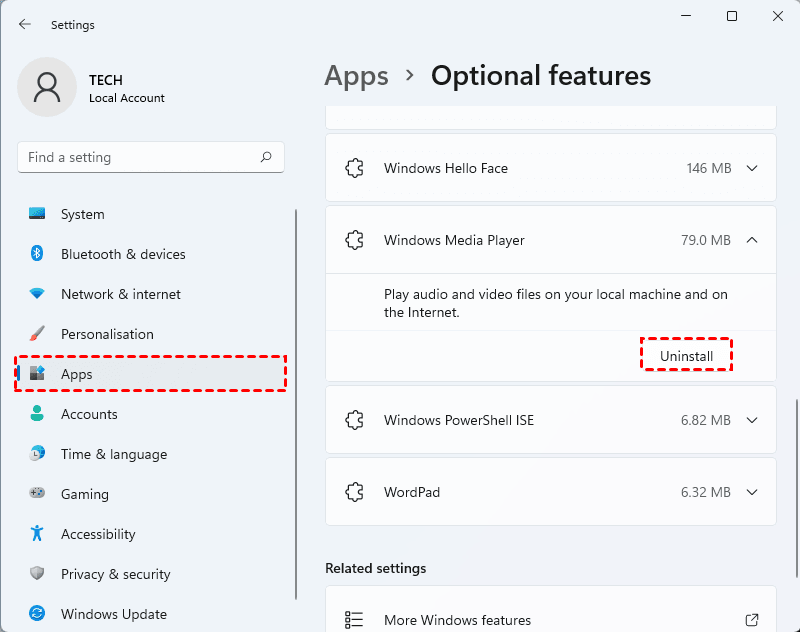Click the Network & internet wifi icon
Screen dimensions: 800x632
pos(37,294)
